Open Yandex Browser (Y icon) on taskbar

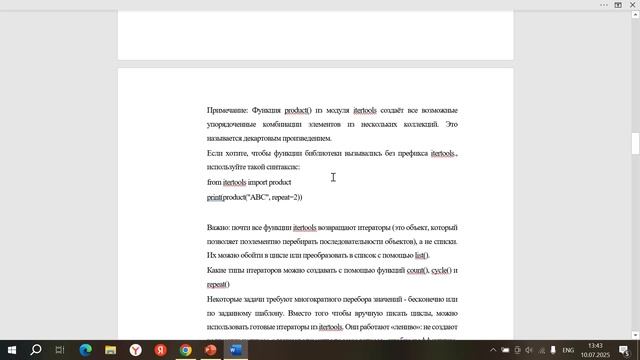[x=136, y=350]
